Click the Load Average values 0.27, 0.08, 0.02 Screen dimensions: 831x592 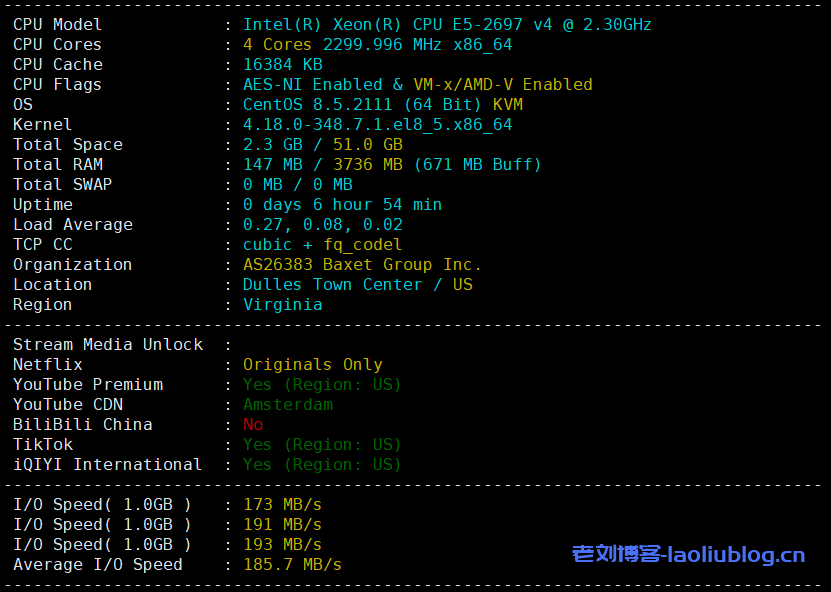point(322,224)
